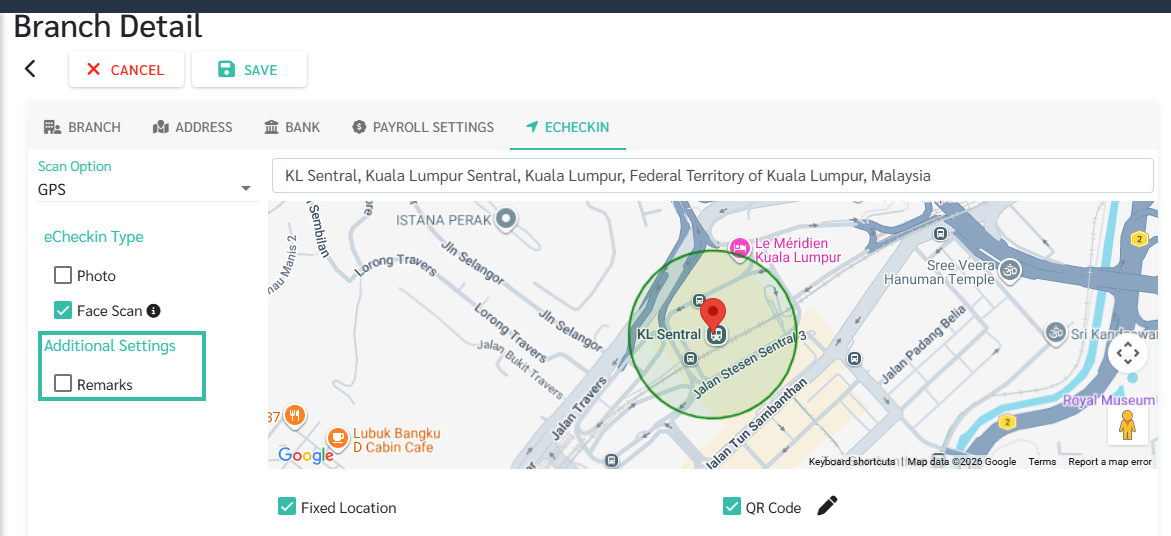Open the map camera pan control
Image resolution: width=1171 pixels, height=536 pixels.
pos(1128,352)
